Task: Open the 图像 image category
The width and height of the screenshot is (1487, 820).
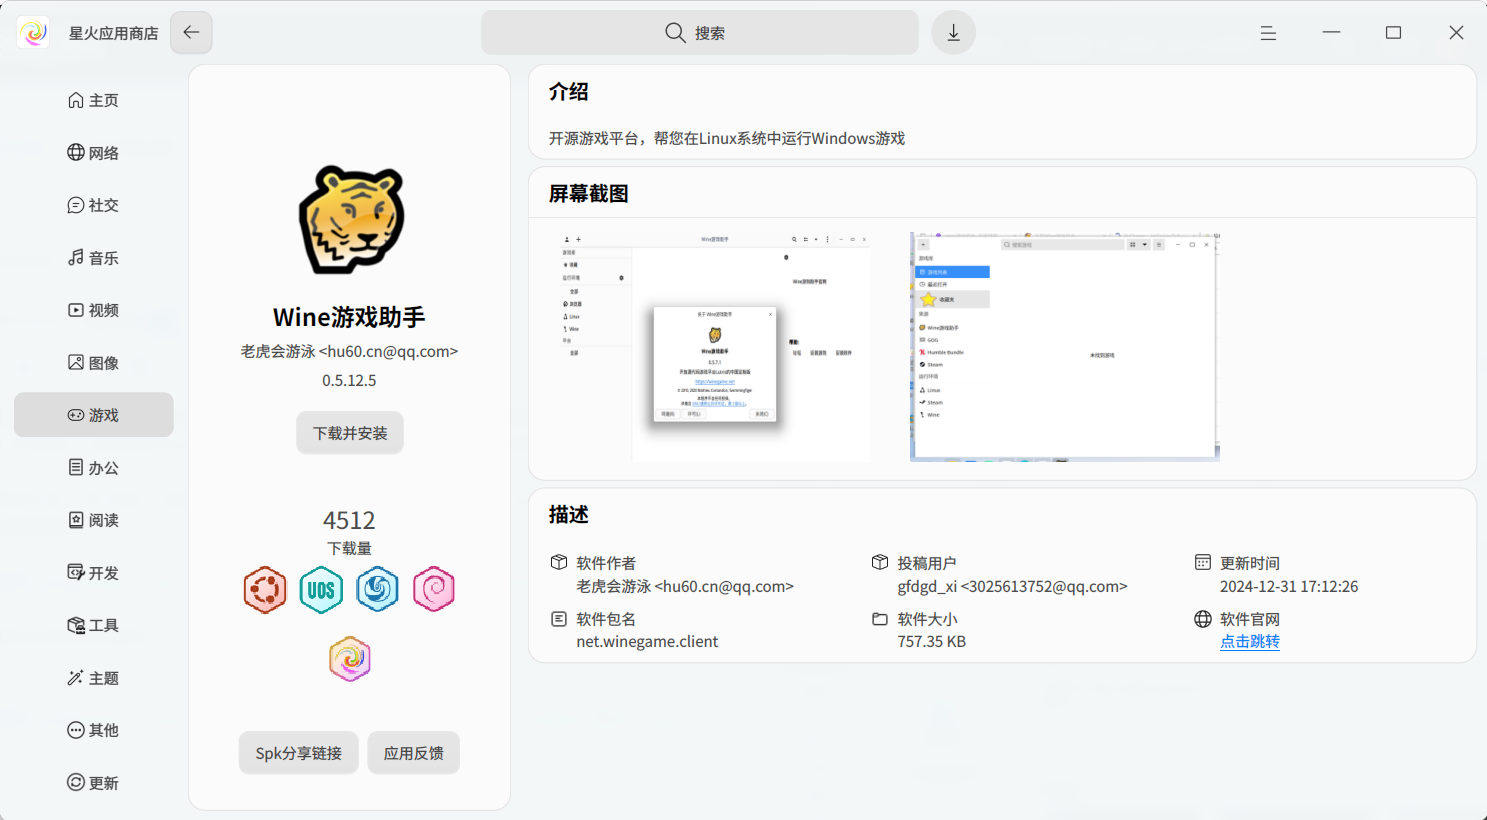Action: 94,363
